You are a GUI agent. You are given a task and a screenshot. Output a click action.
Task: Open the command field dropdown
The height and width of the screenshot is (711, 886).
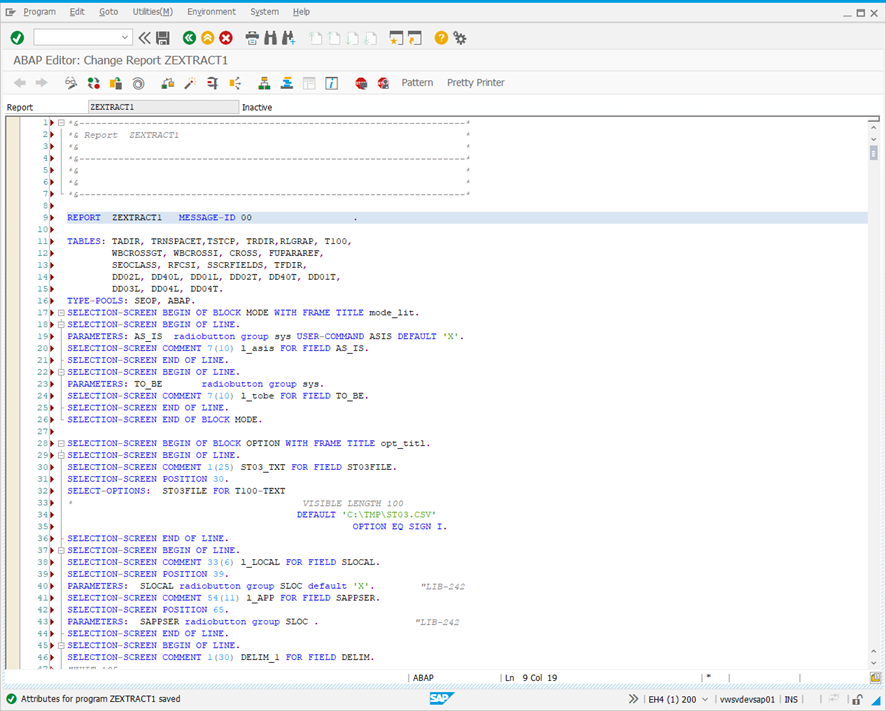coord(124,37)
